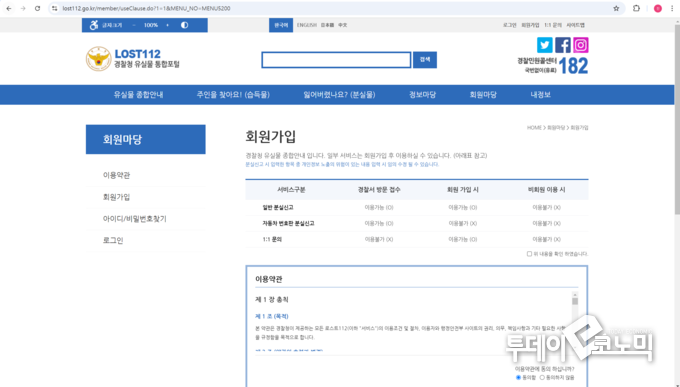Open the 1:1 문의 link in the top bar

tap(553, 25)
